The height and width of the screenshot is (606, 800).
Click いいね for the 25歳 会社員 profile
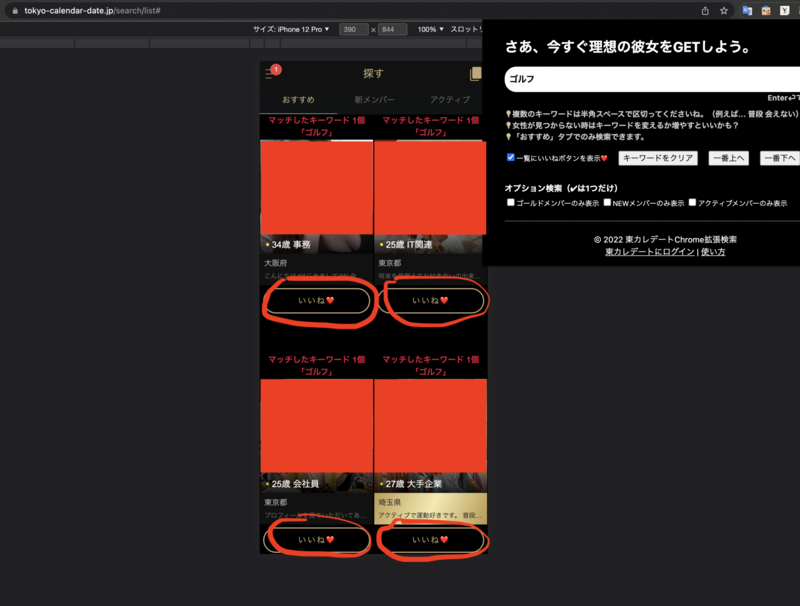316,540
